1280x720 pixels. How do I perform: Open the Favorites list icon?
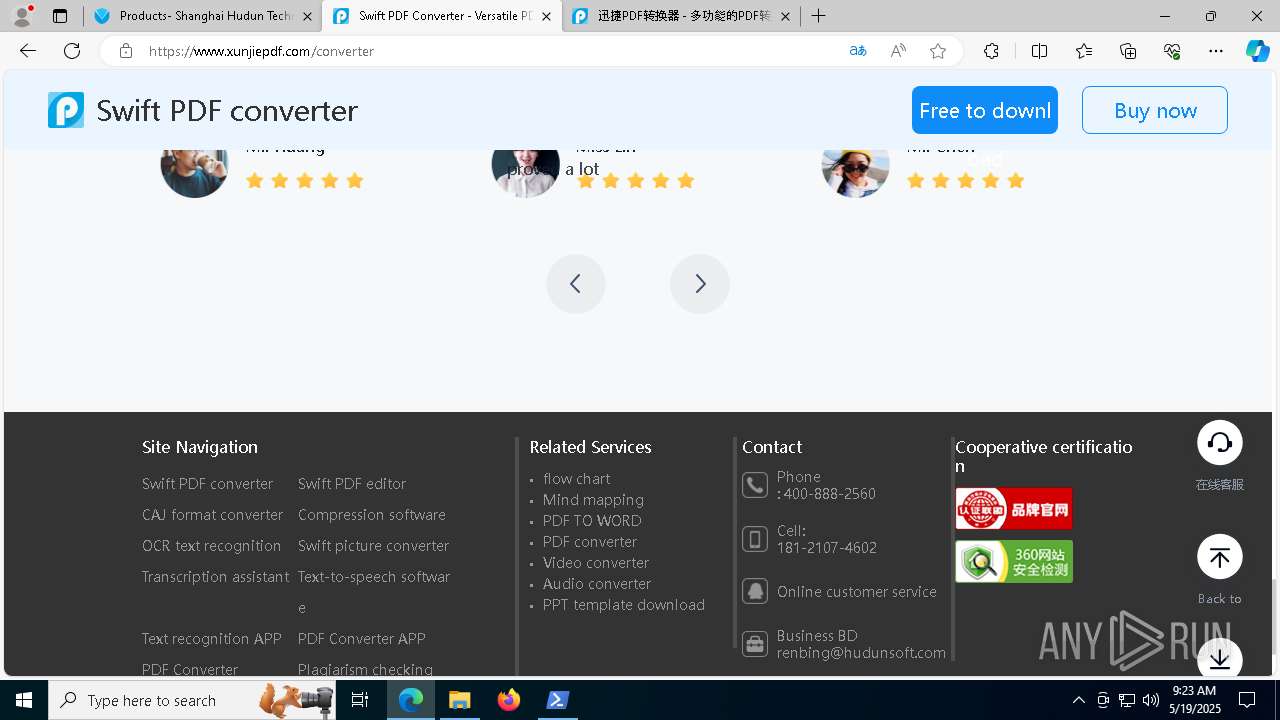point(1084,51)
